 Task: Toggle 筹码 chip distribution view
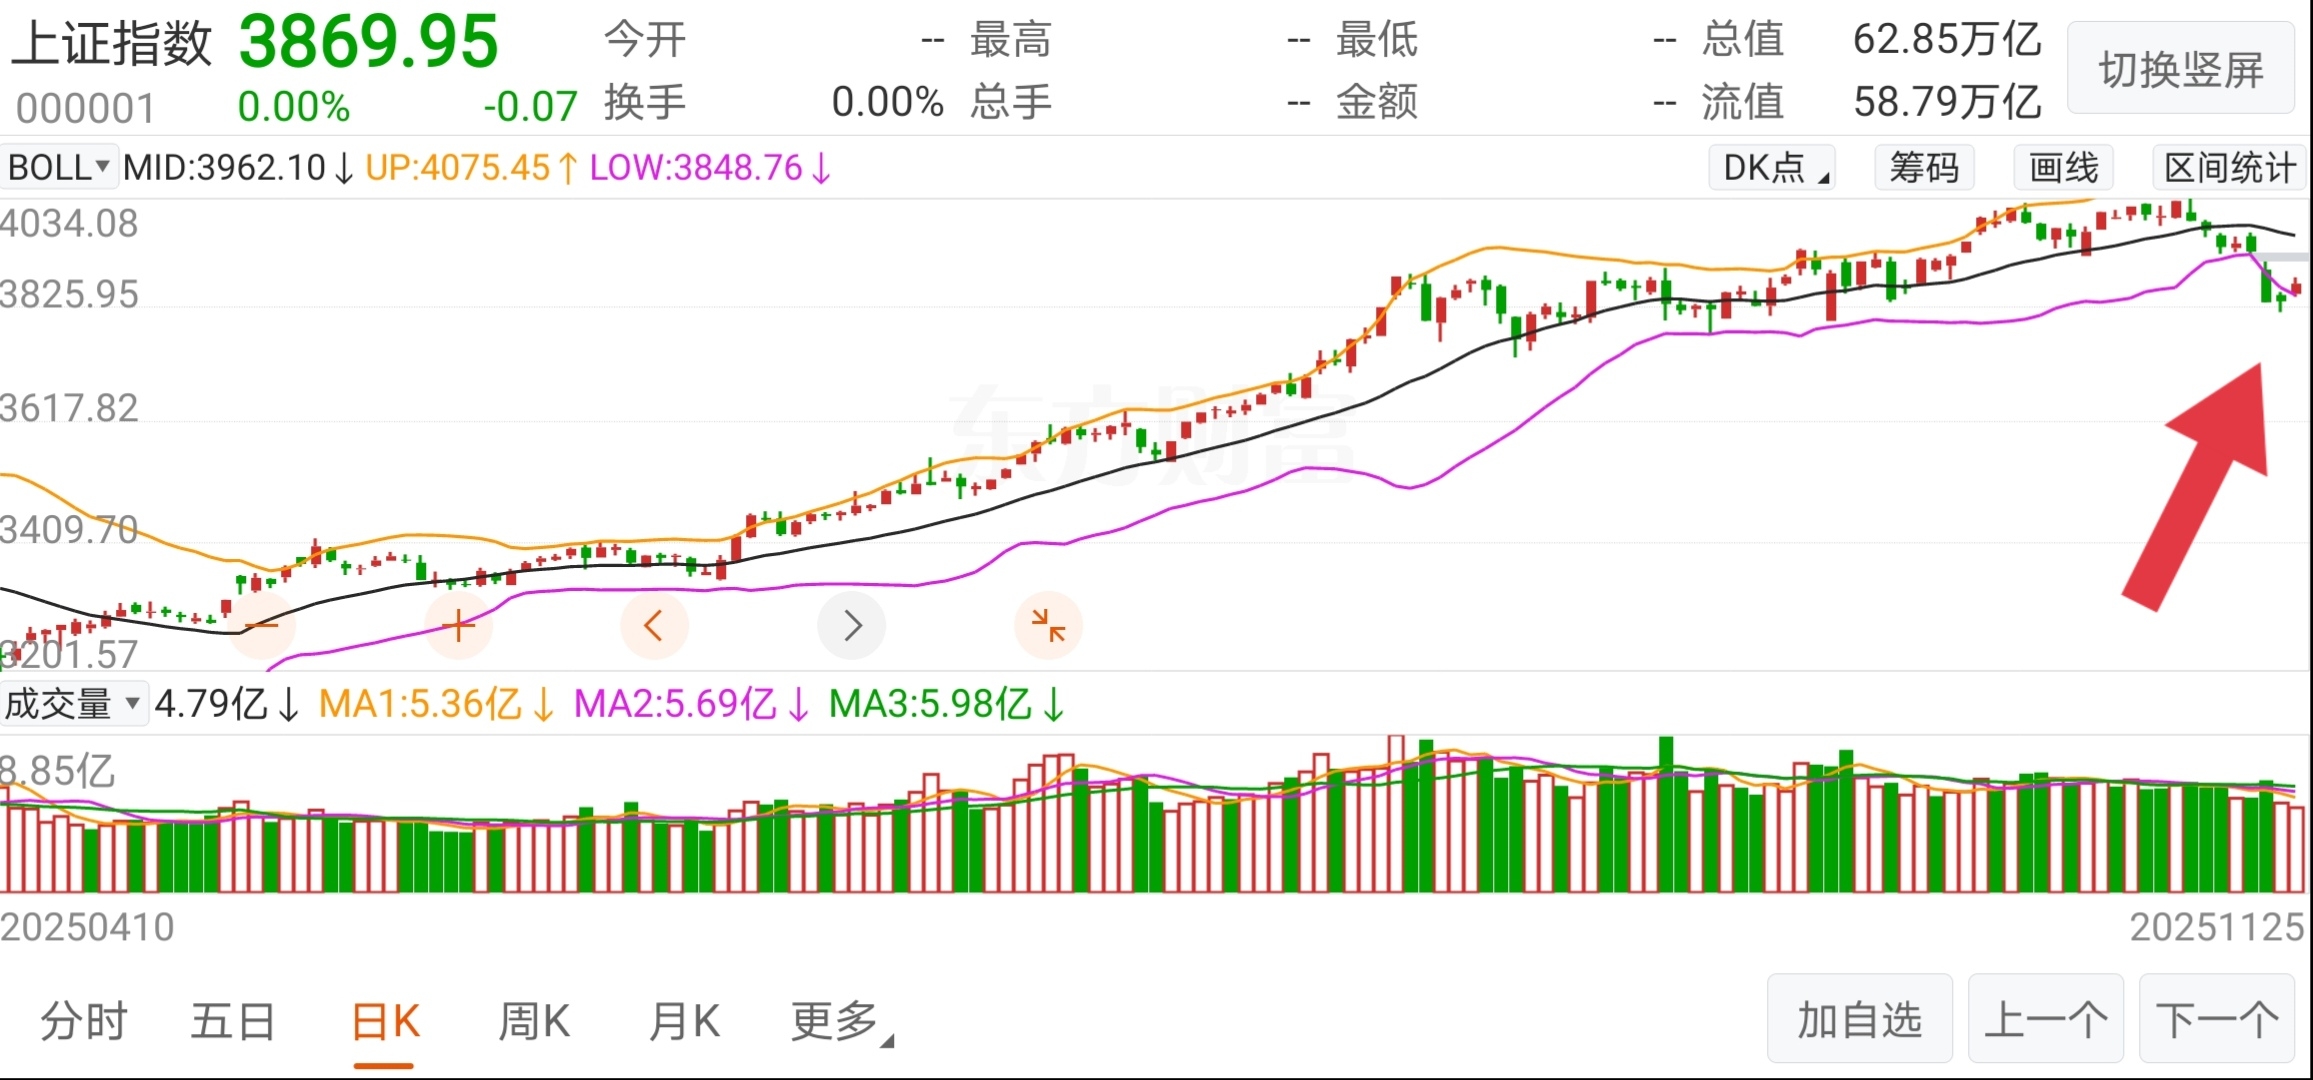click(1924, 167)
